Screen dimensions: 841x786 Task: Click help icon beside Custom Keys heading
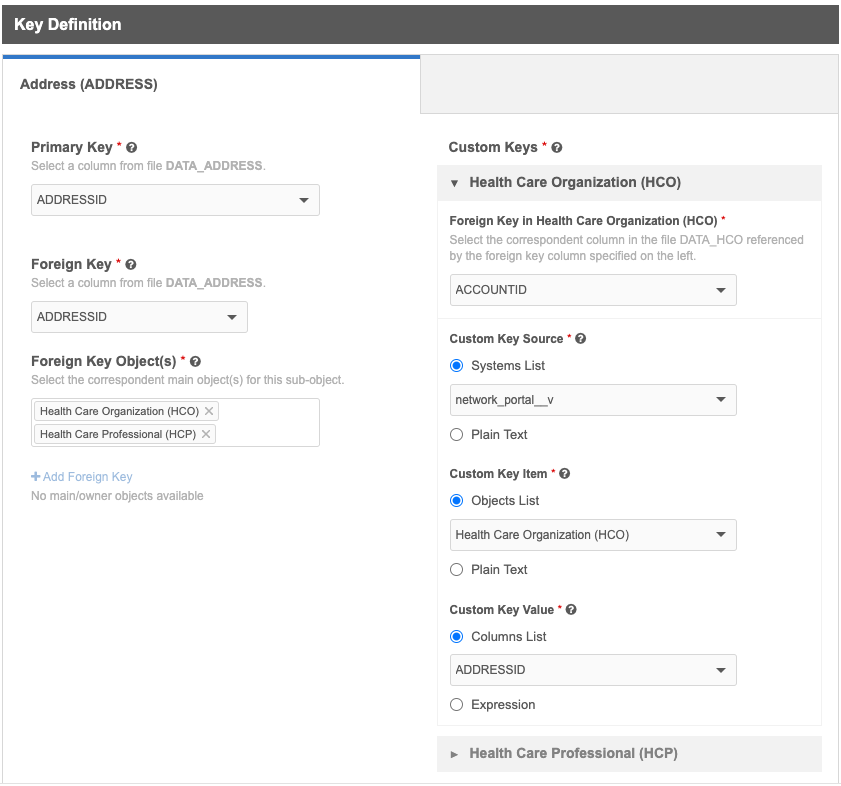557,148
